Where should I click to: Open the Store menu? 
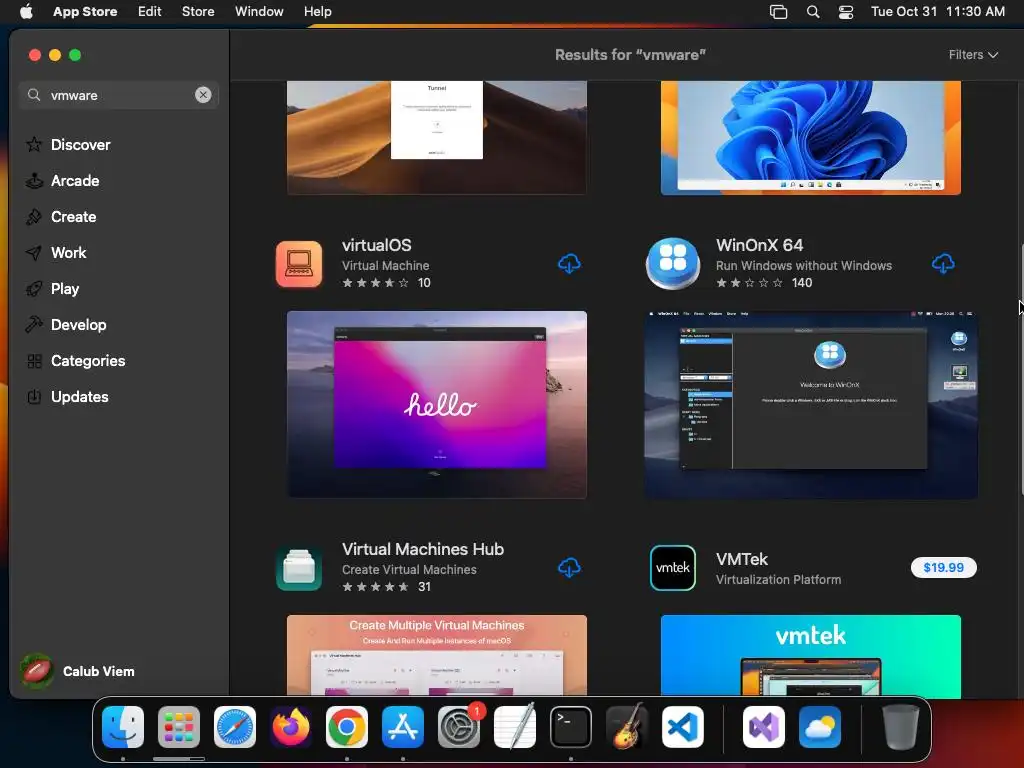tap(198, 12)
